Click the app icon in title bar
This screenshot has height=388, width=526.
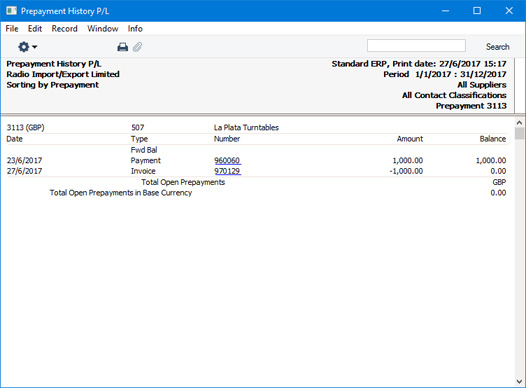coord(11,11)
